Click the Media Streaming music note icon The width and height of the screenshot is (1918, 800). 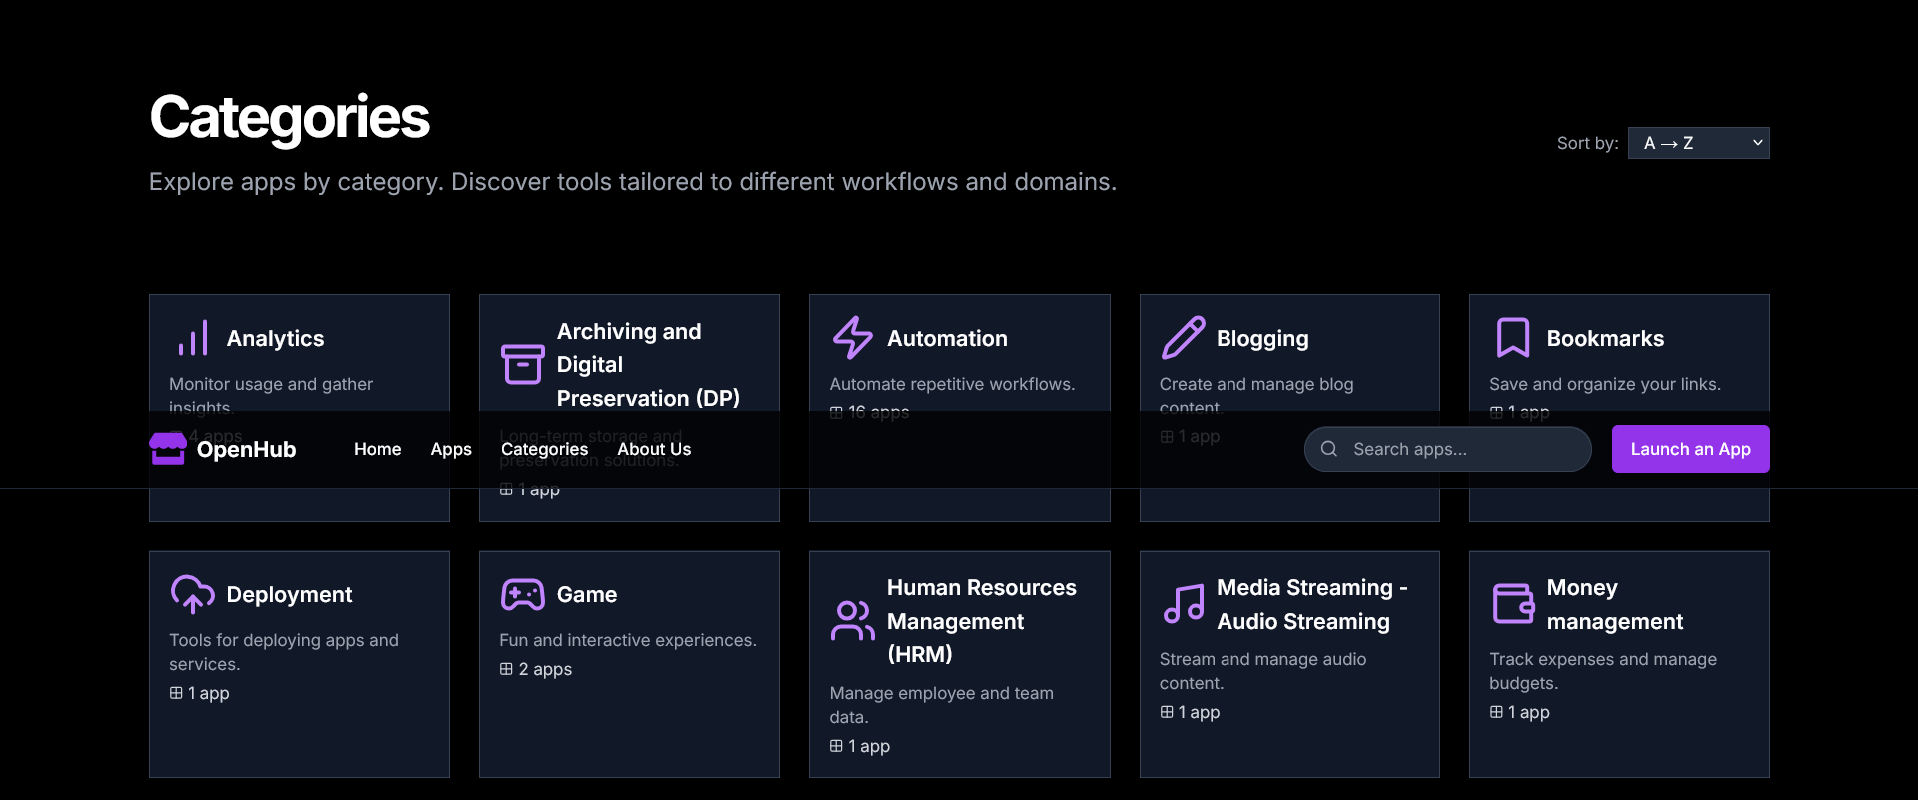click(x=1183, y=604)
